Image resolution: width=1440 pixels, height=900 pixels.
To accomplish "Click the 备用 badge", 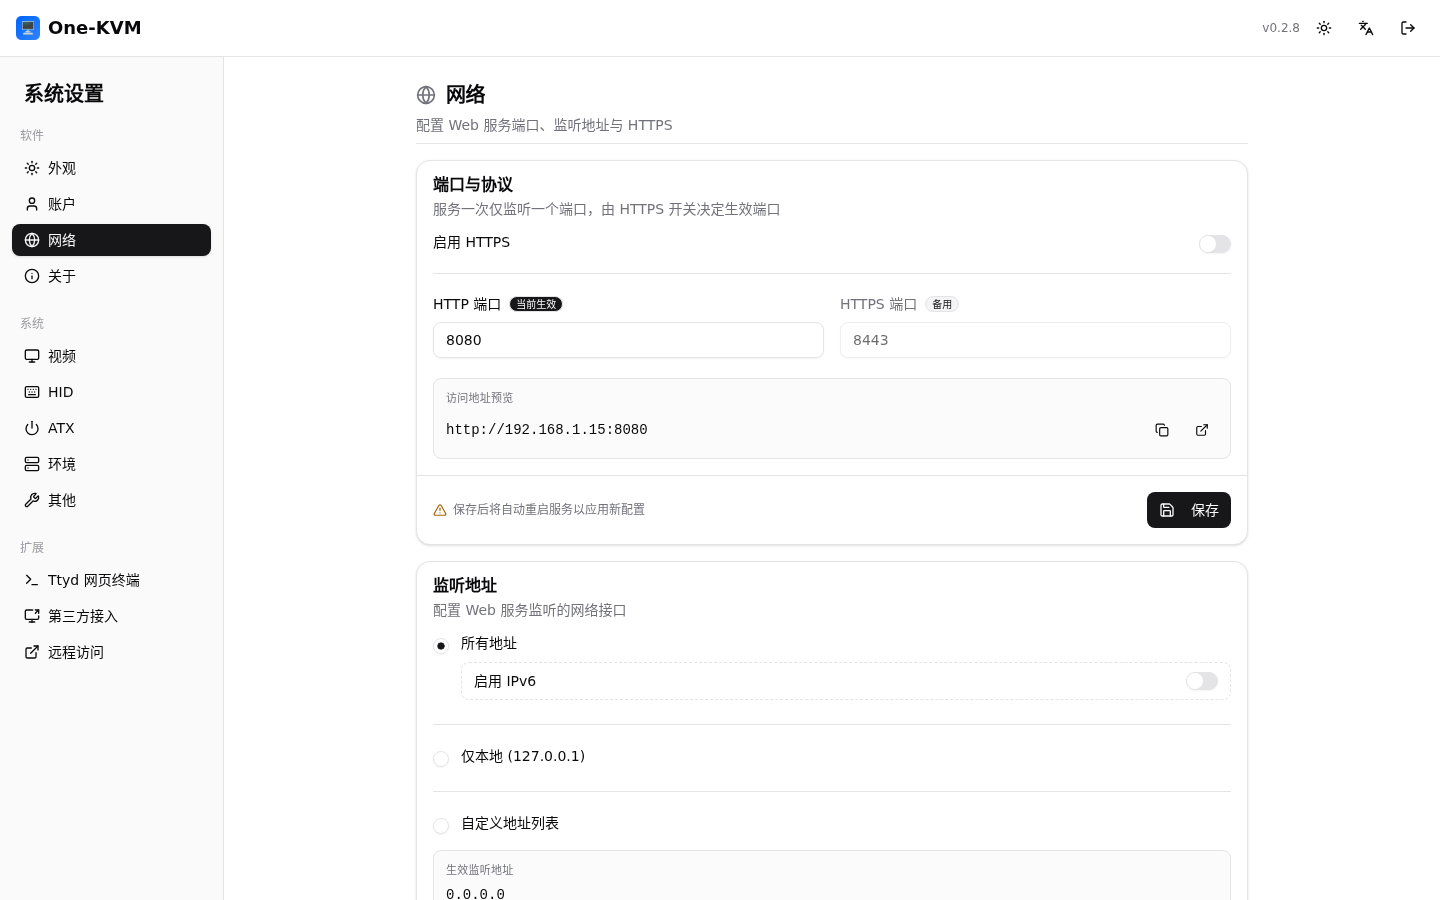I will [942, 304].
